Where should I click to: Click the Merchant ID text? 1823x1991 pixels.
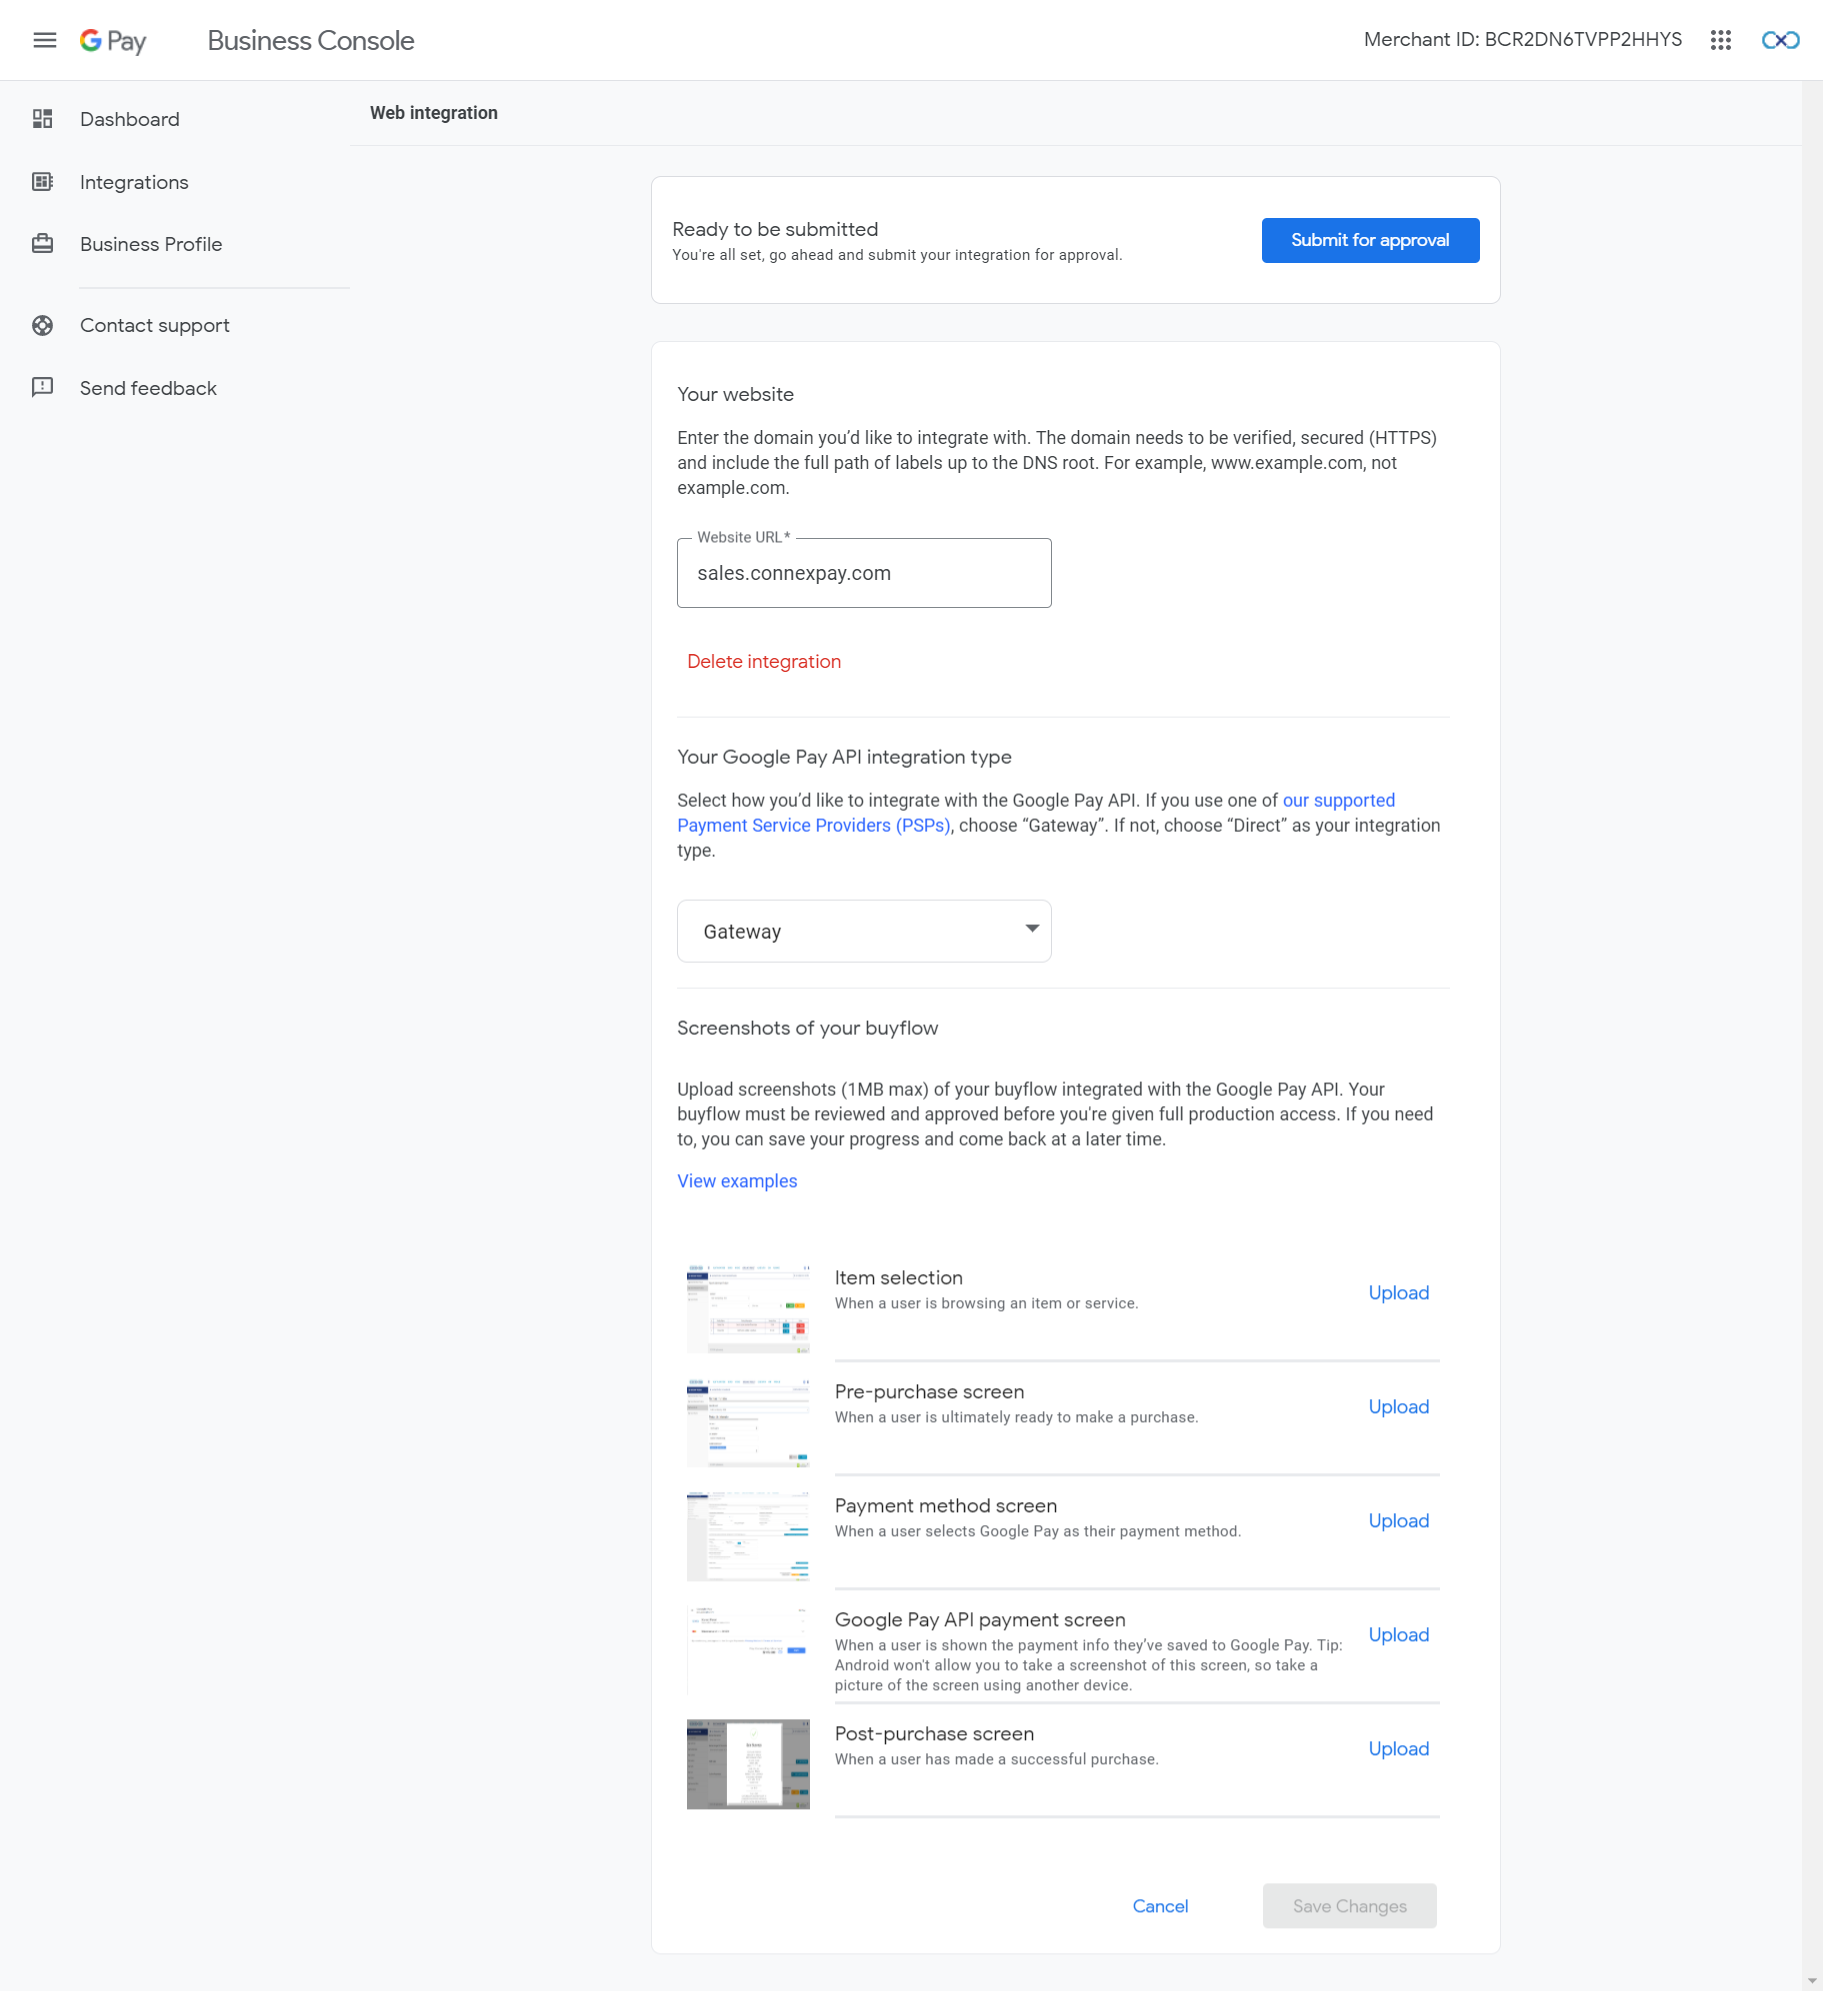(x=1522, y=40)
